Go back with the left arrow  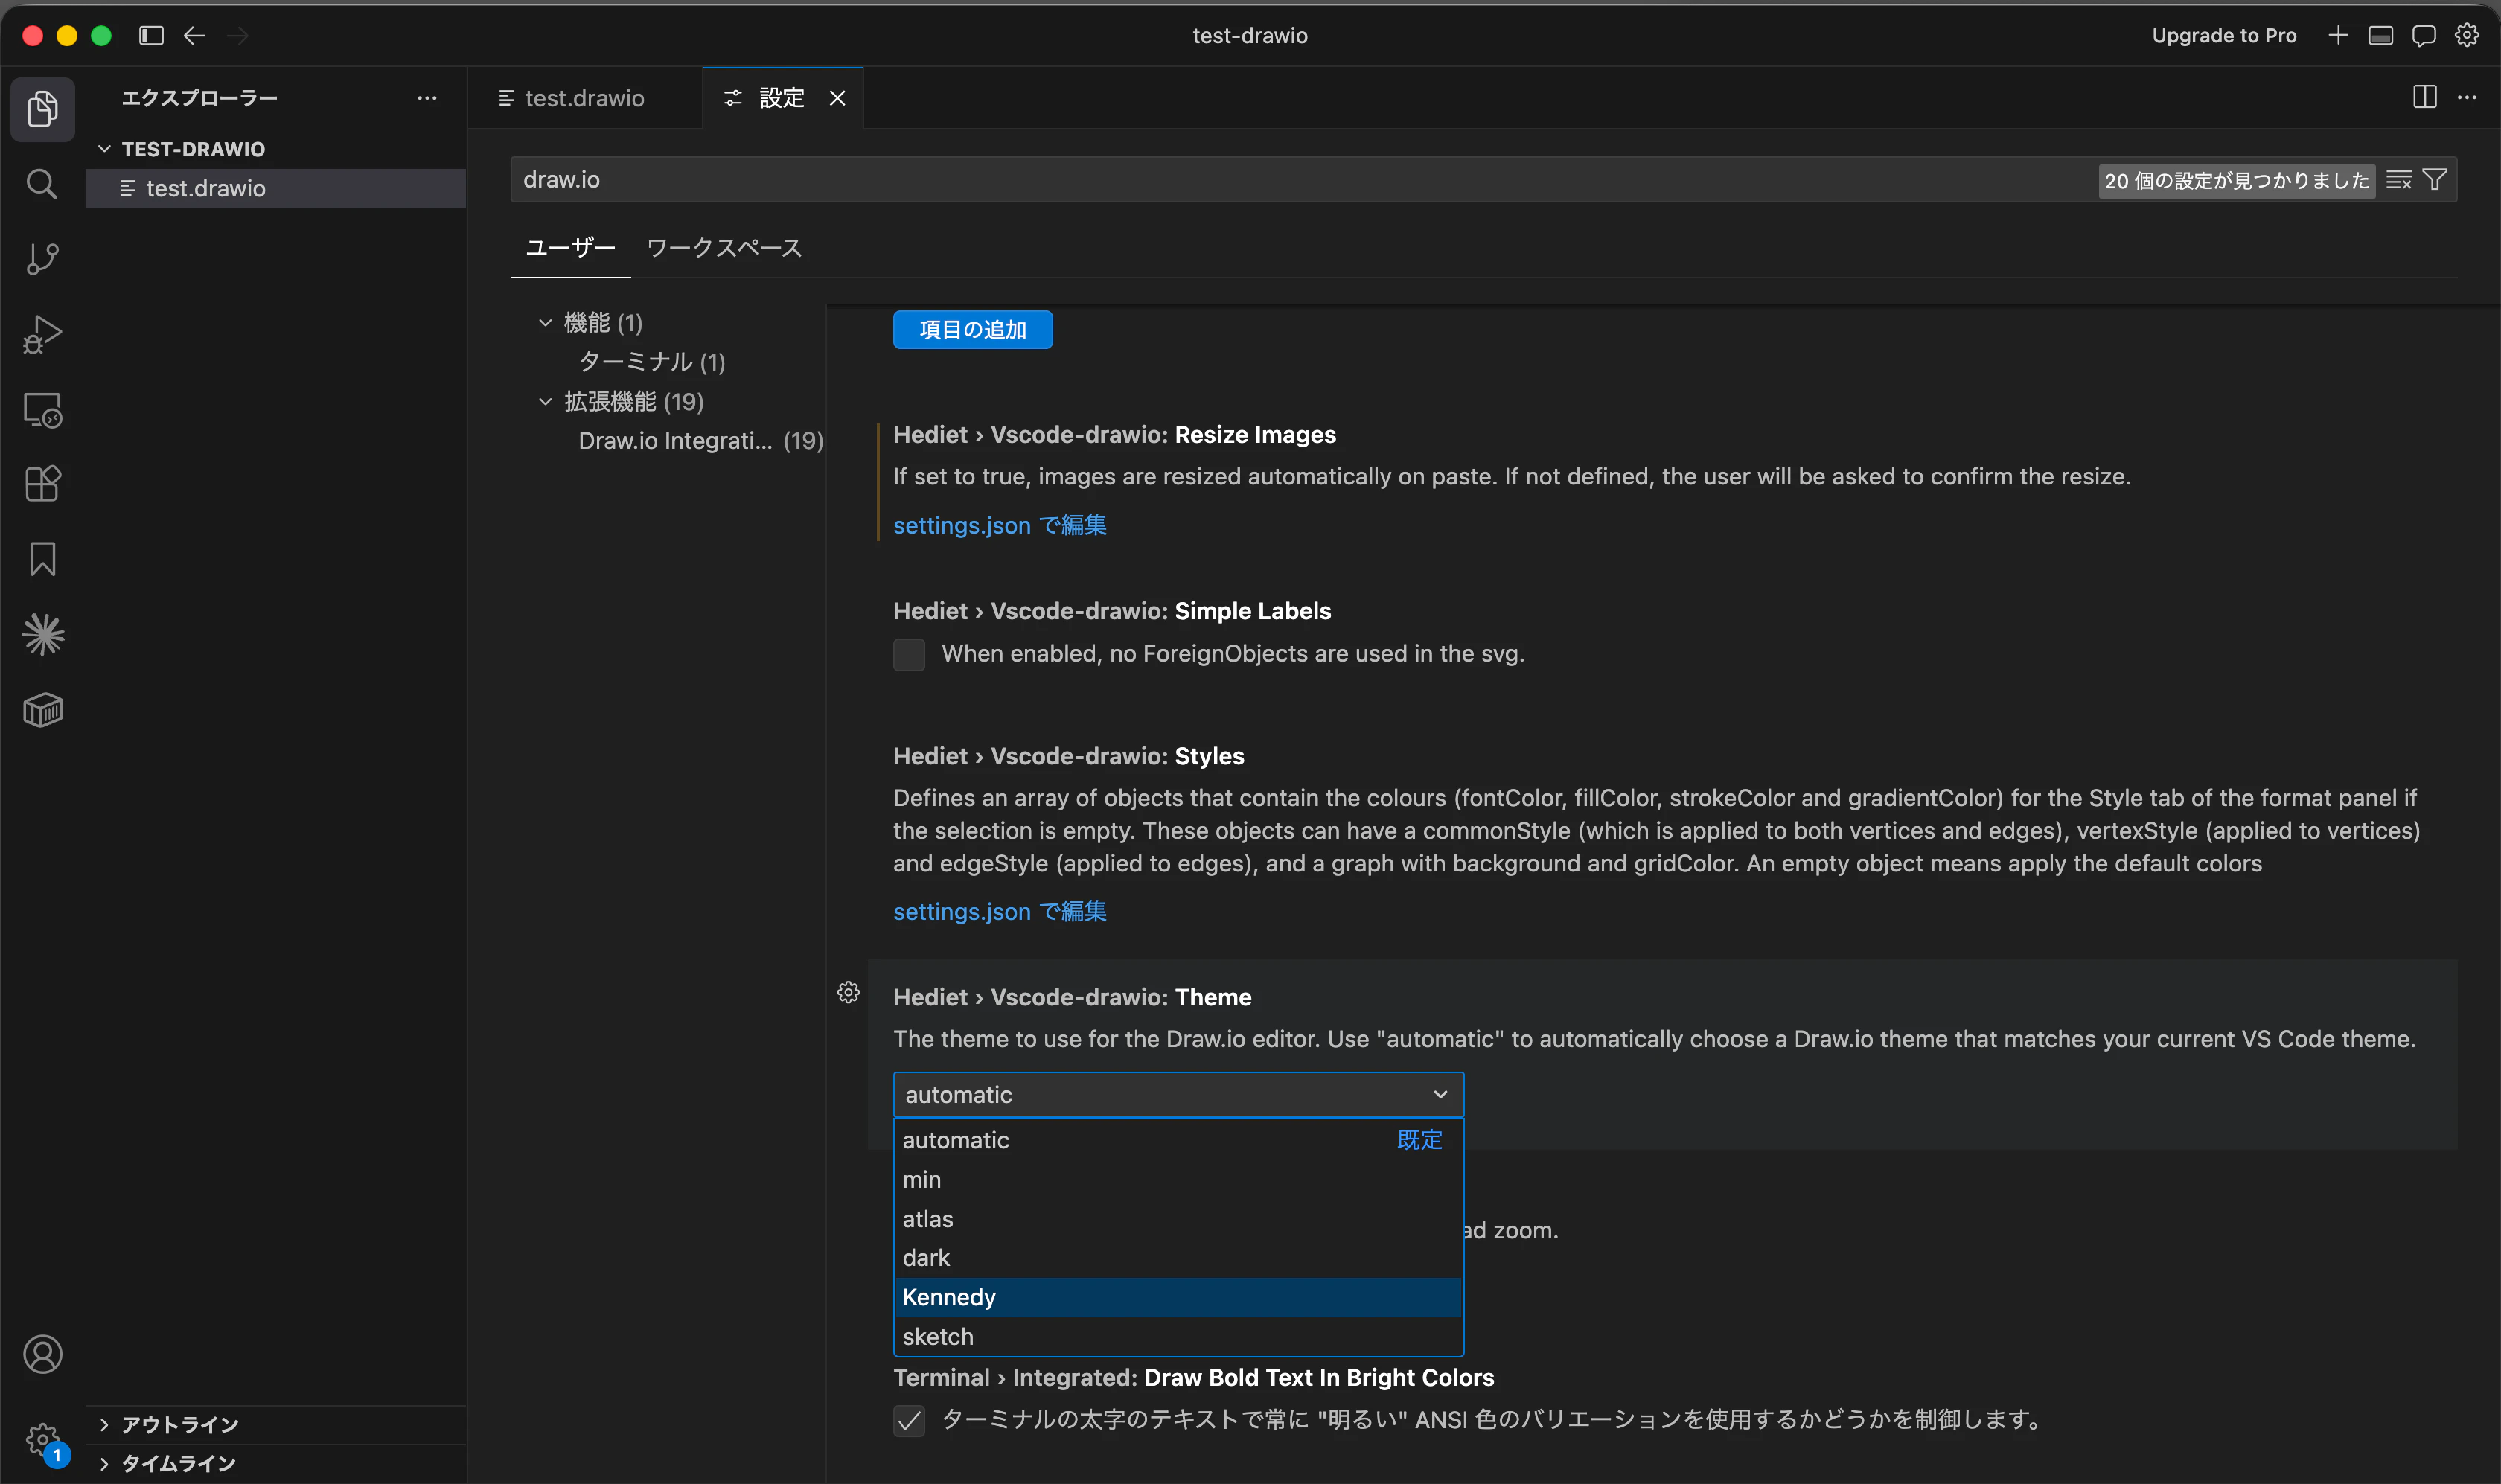(195, 36)
